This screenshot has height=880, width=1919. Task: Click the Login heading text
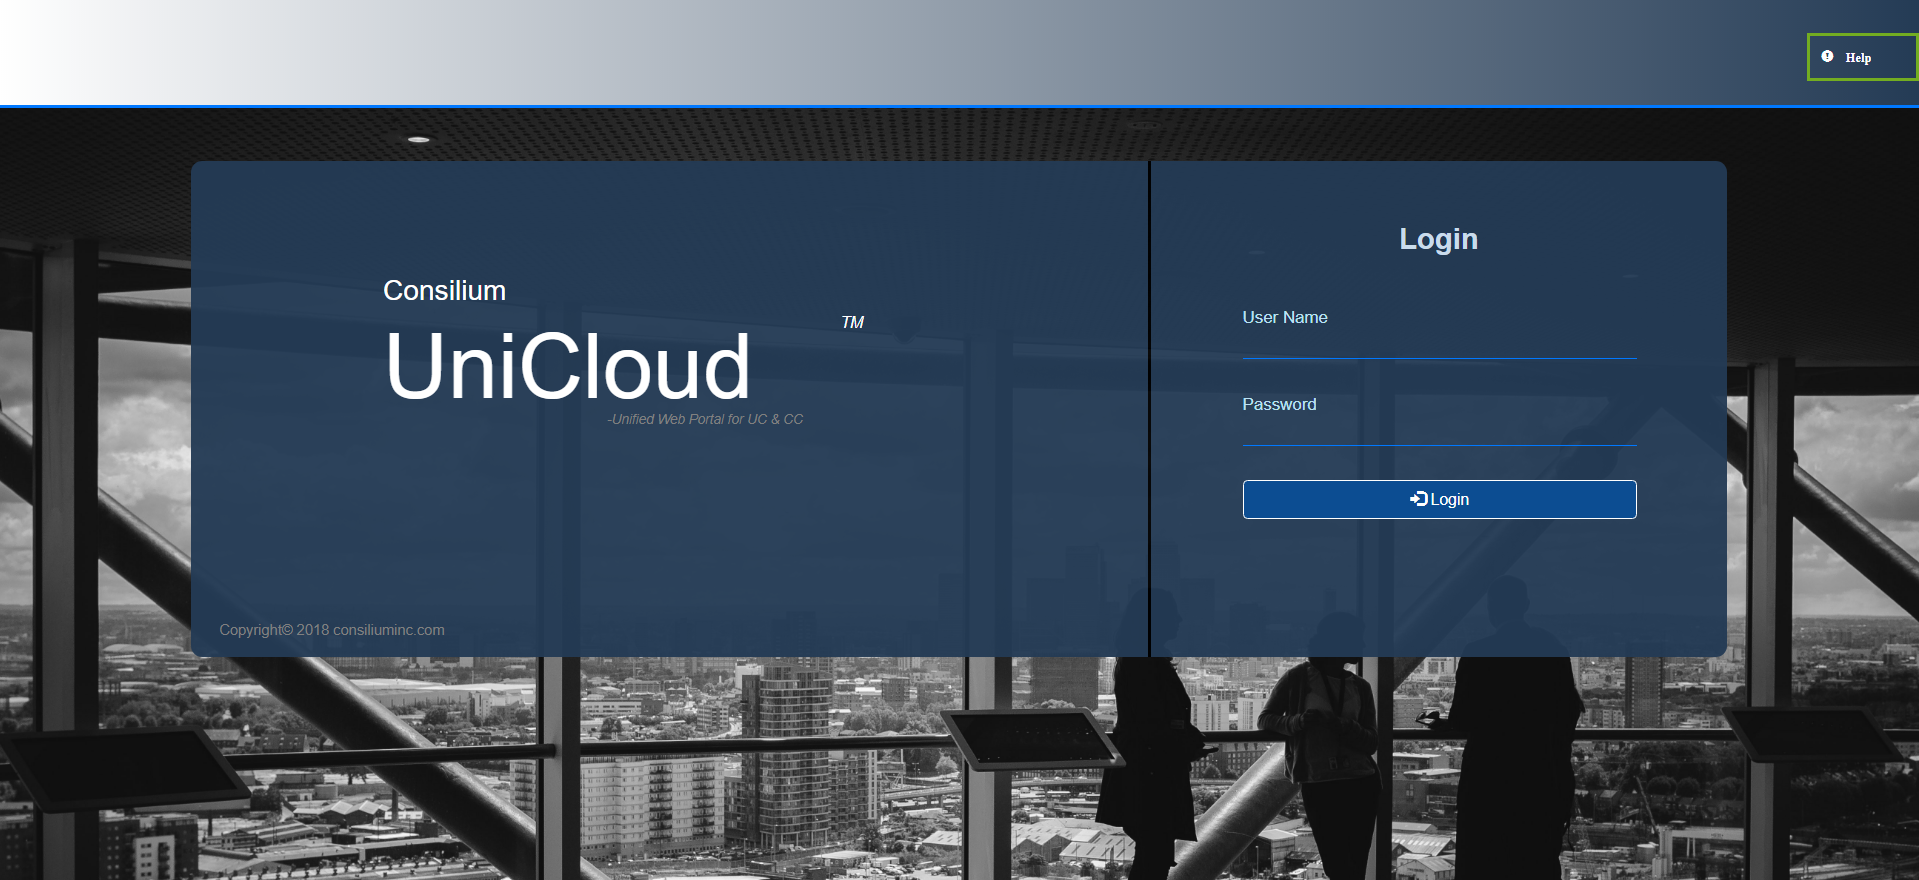point(1438,239)
